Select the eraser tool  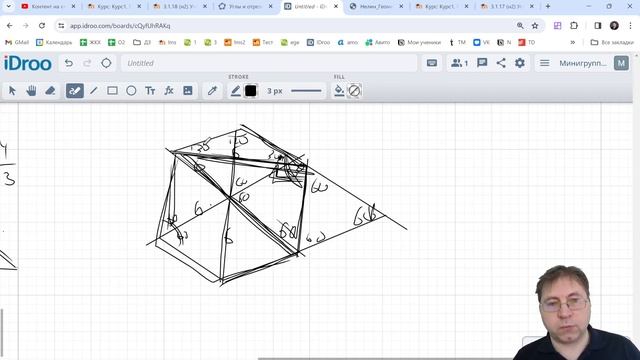click(x=50, y=91)
